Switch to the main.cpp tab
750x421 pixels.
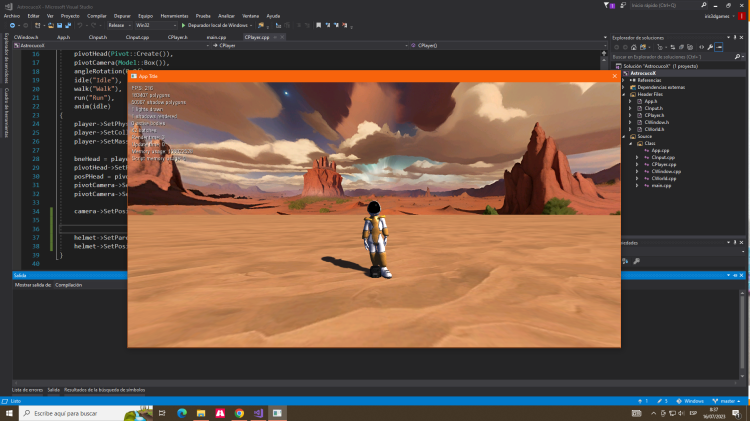(216, 37)
